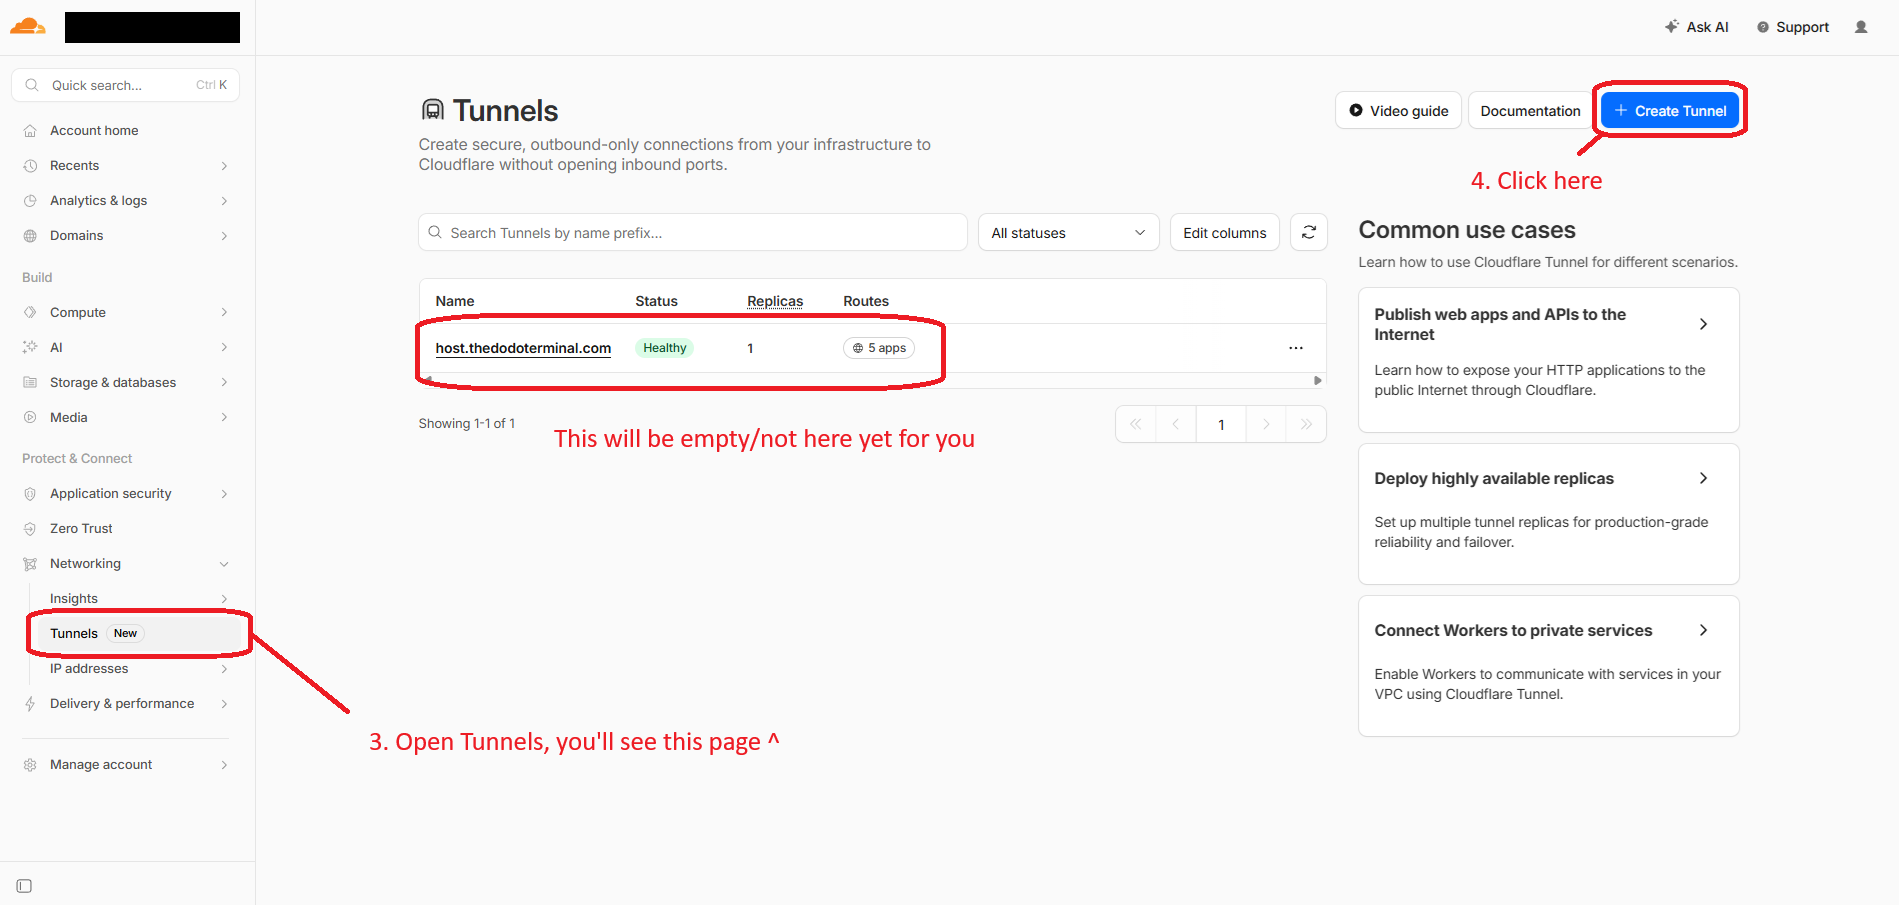Go to the next page of tunnels
This screenshot has height=905, width=1899.
pos(1266,424)
